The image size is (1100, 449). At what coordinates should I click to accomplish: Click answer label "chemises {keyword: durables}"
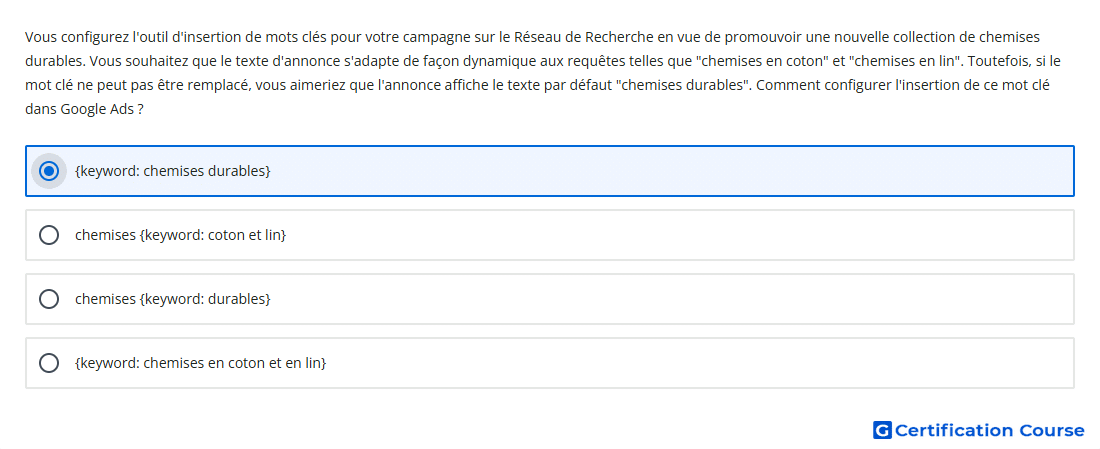click(x=173, y=299)
